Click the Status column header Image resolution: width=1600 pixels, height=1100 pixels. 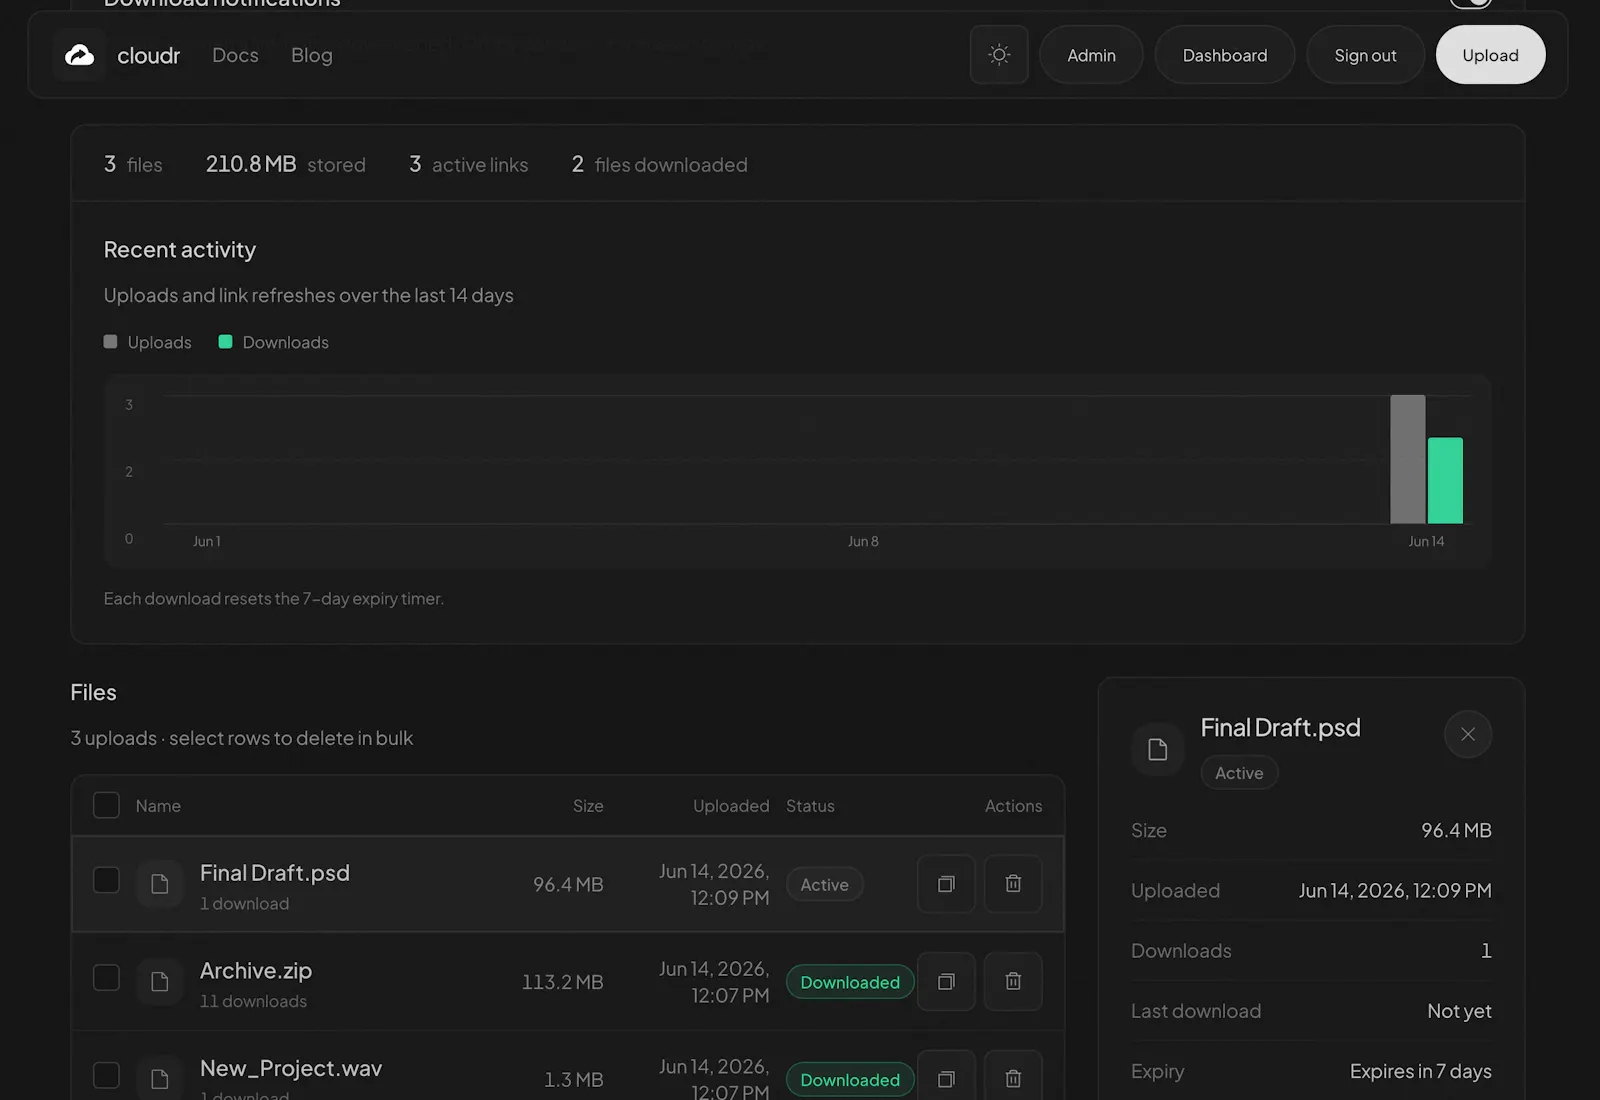coord(810,806)
